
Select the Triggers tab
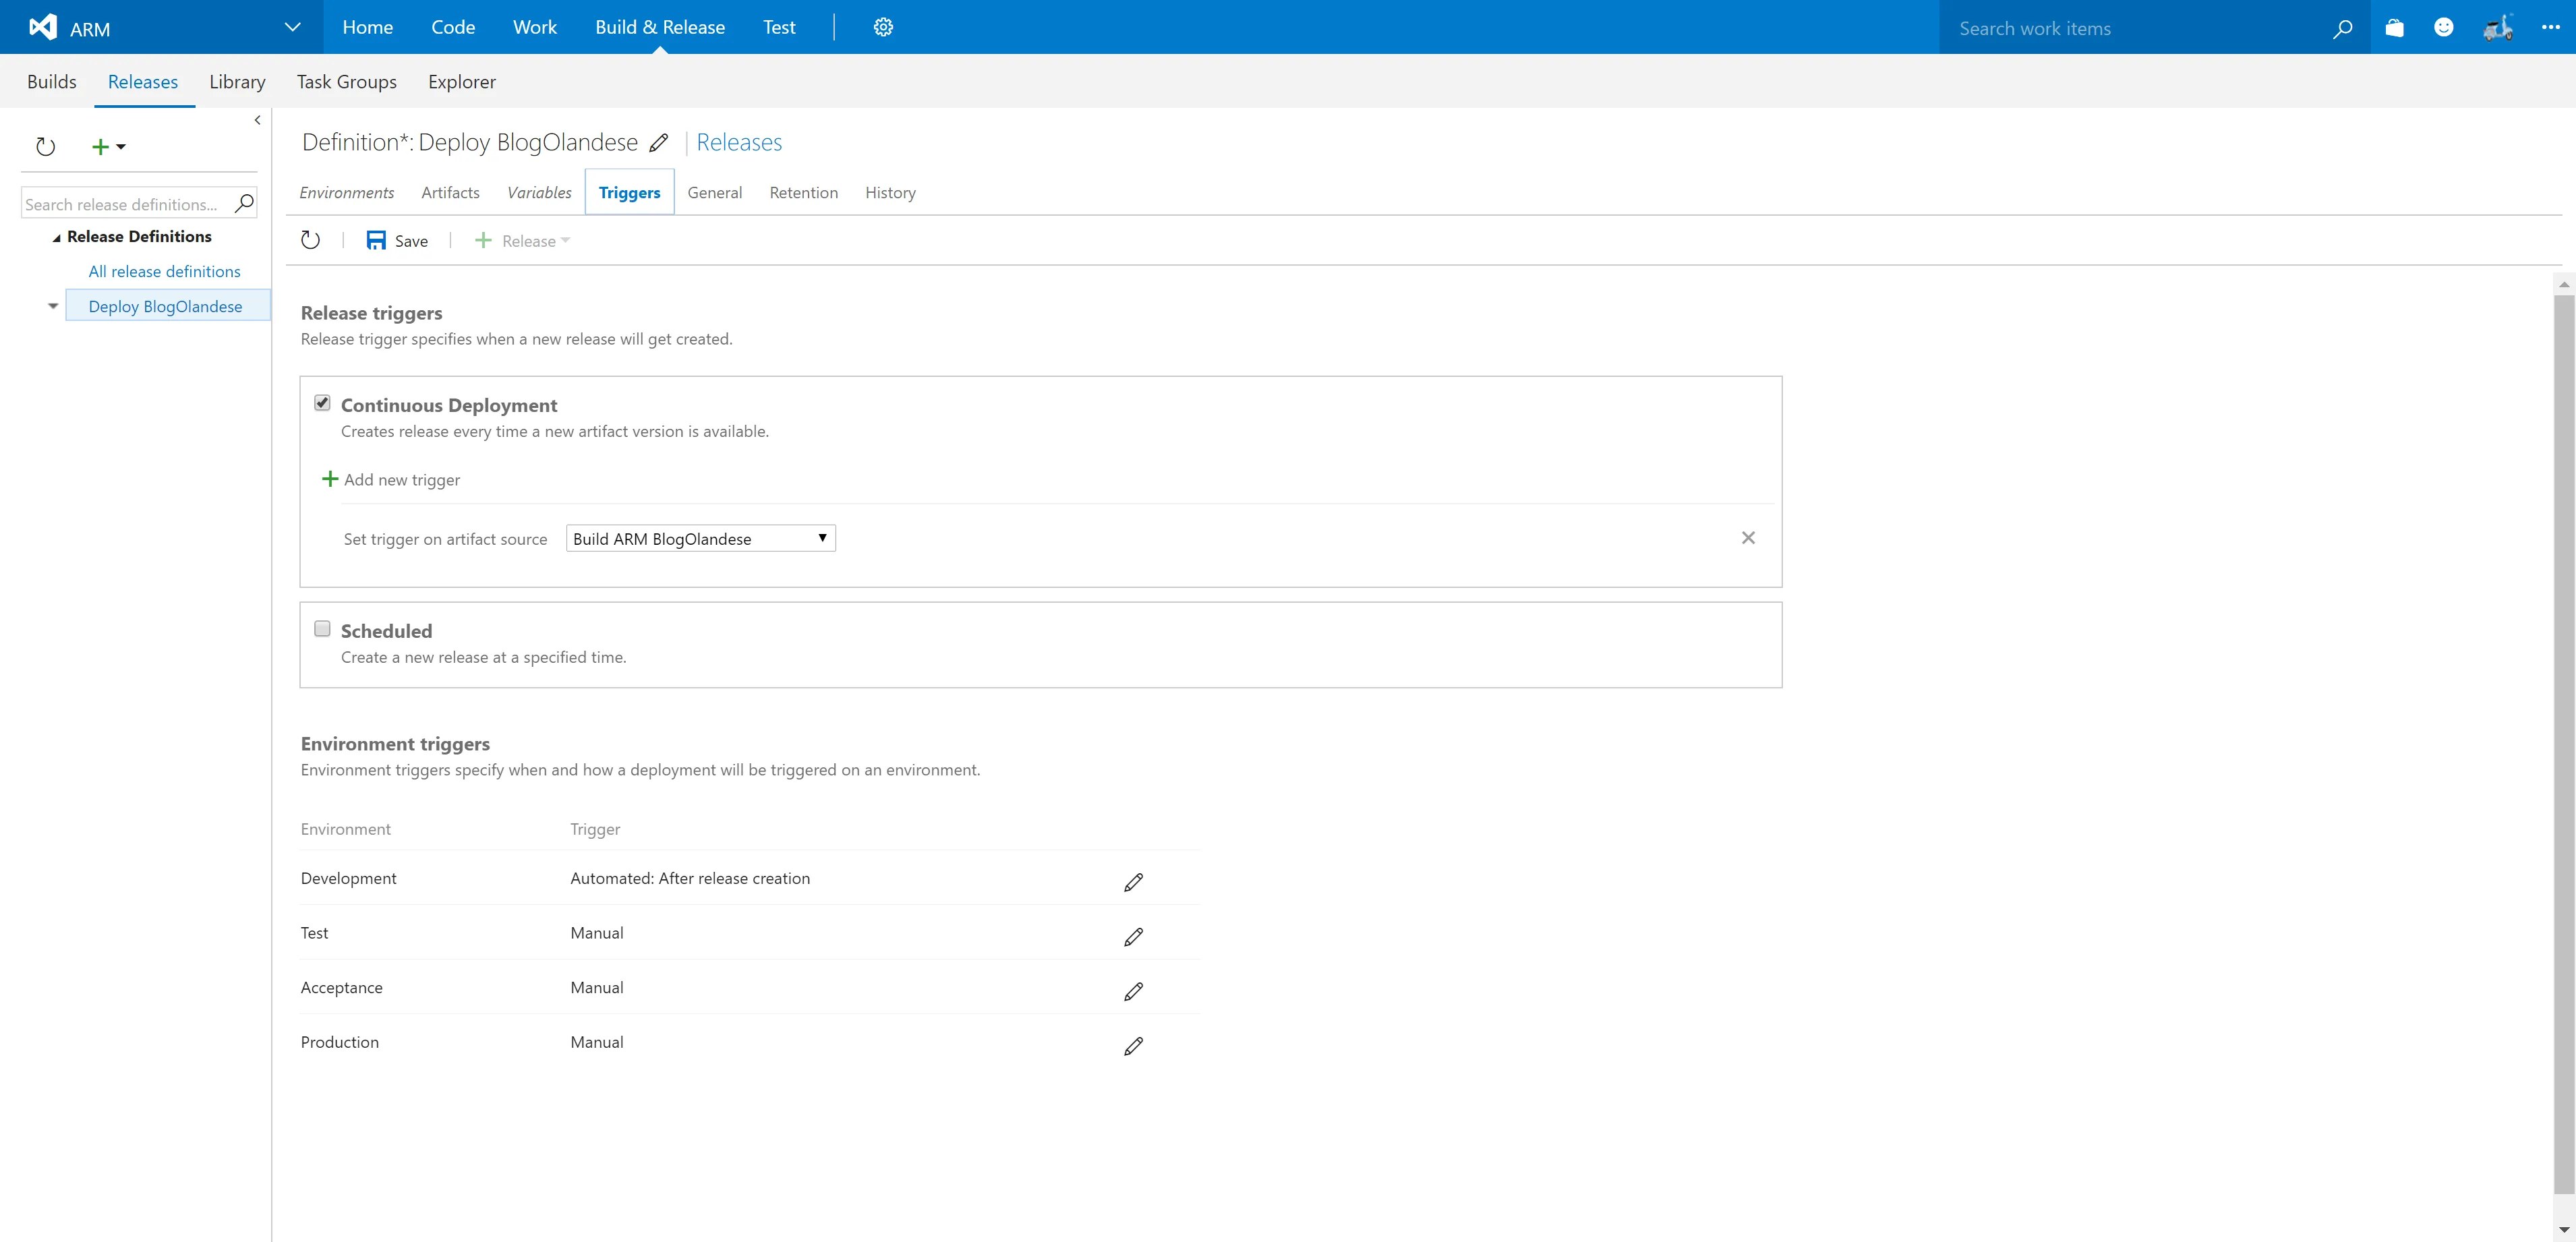coord(629,192)
